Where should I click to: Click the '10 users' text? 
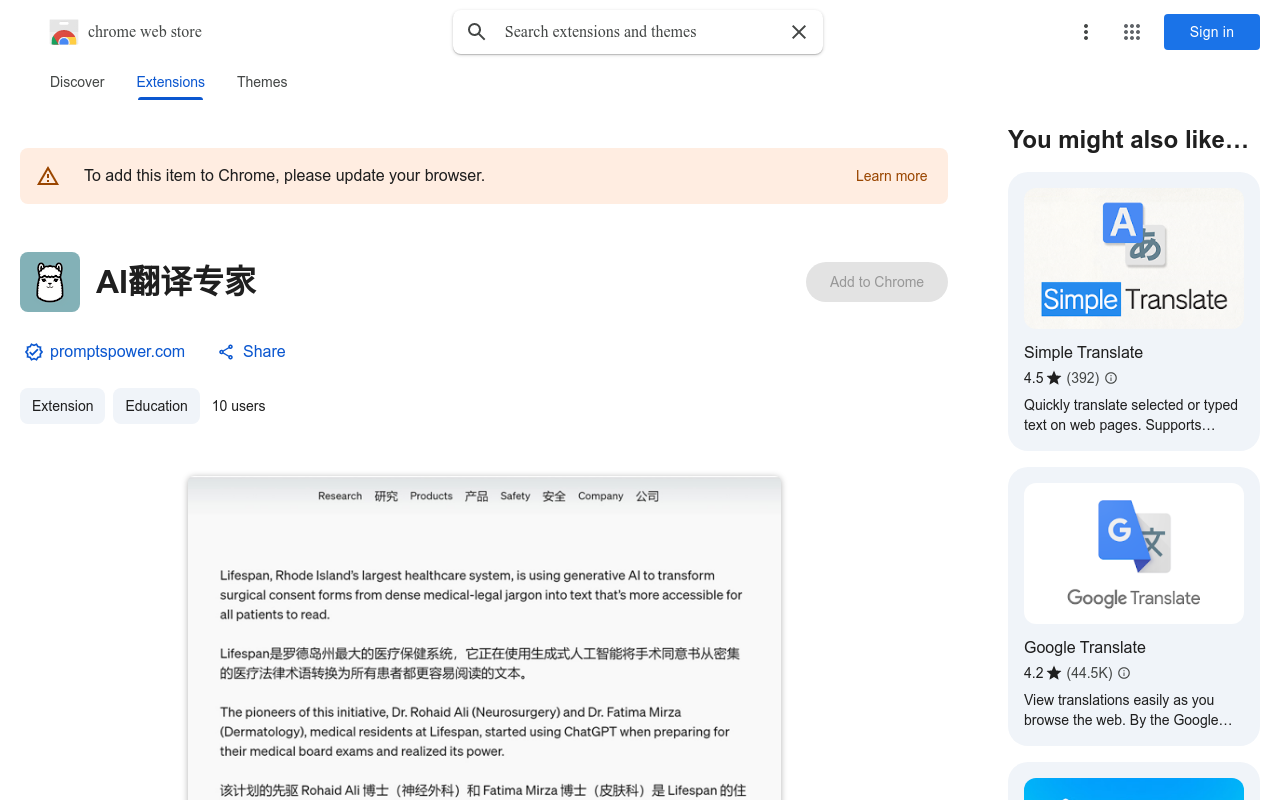pos(239,406)
